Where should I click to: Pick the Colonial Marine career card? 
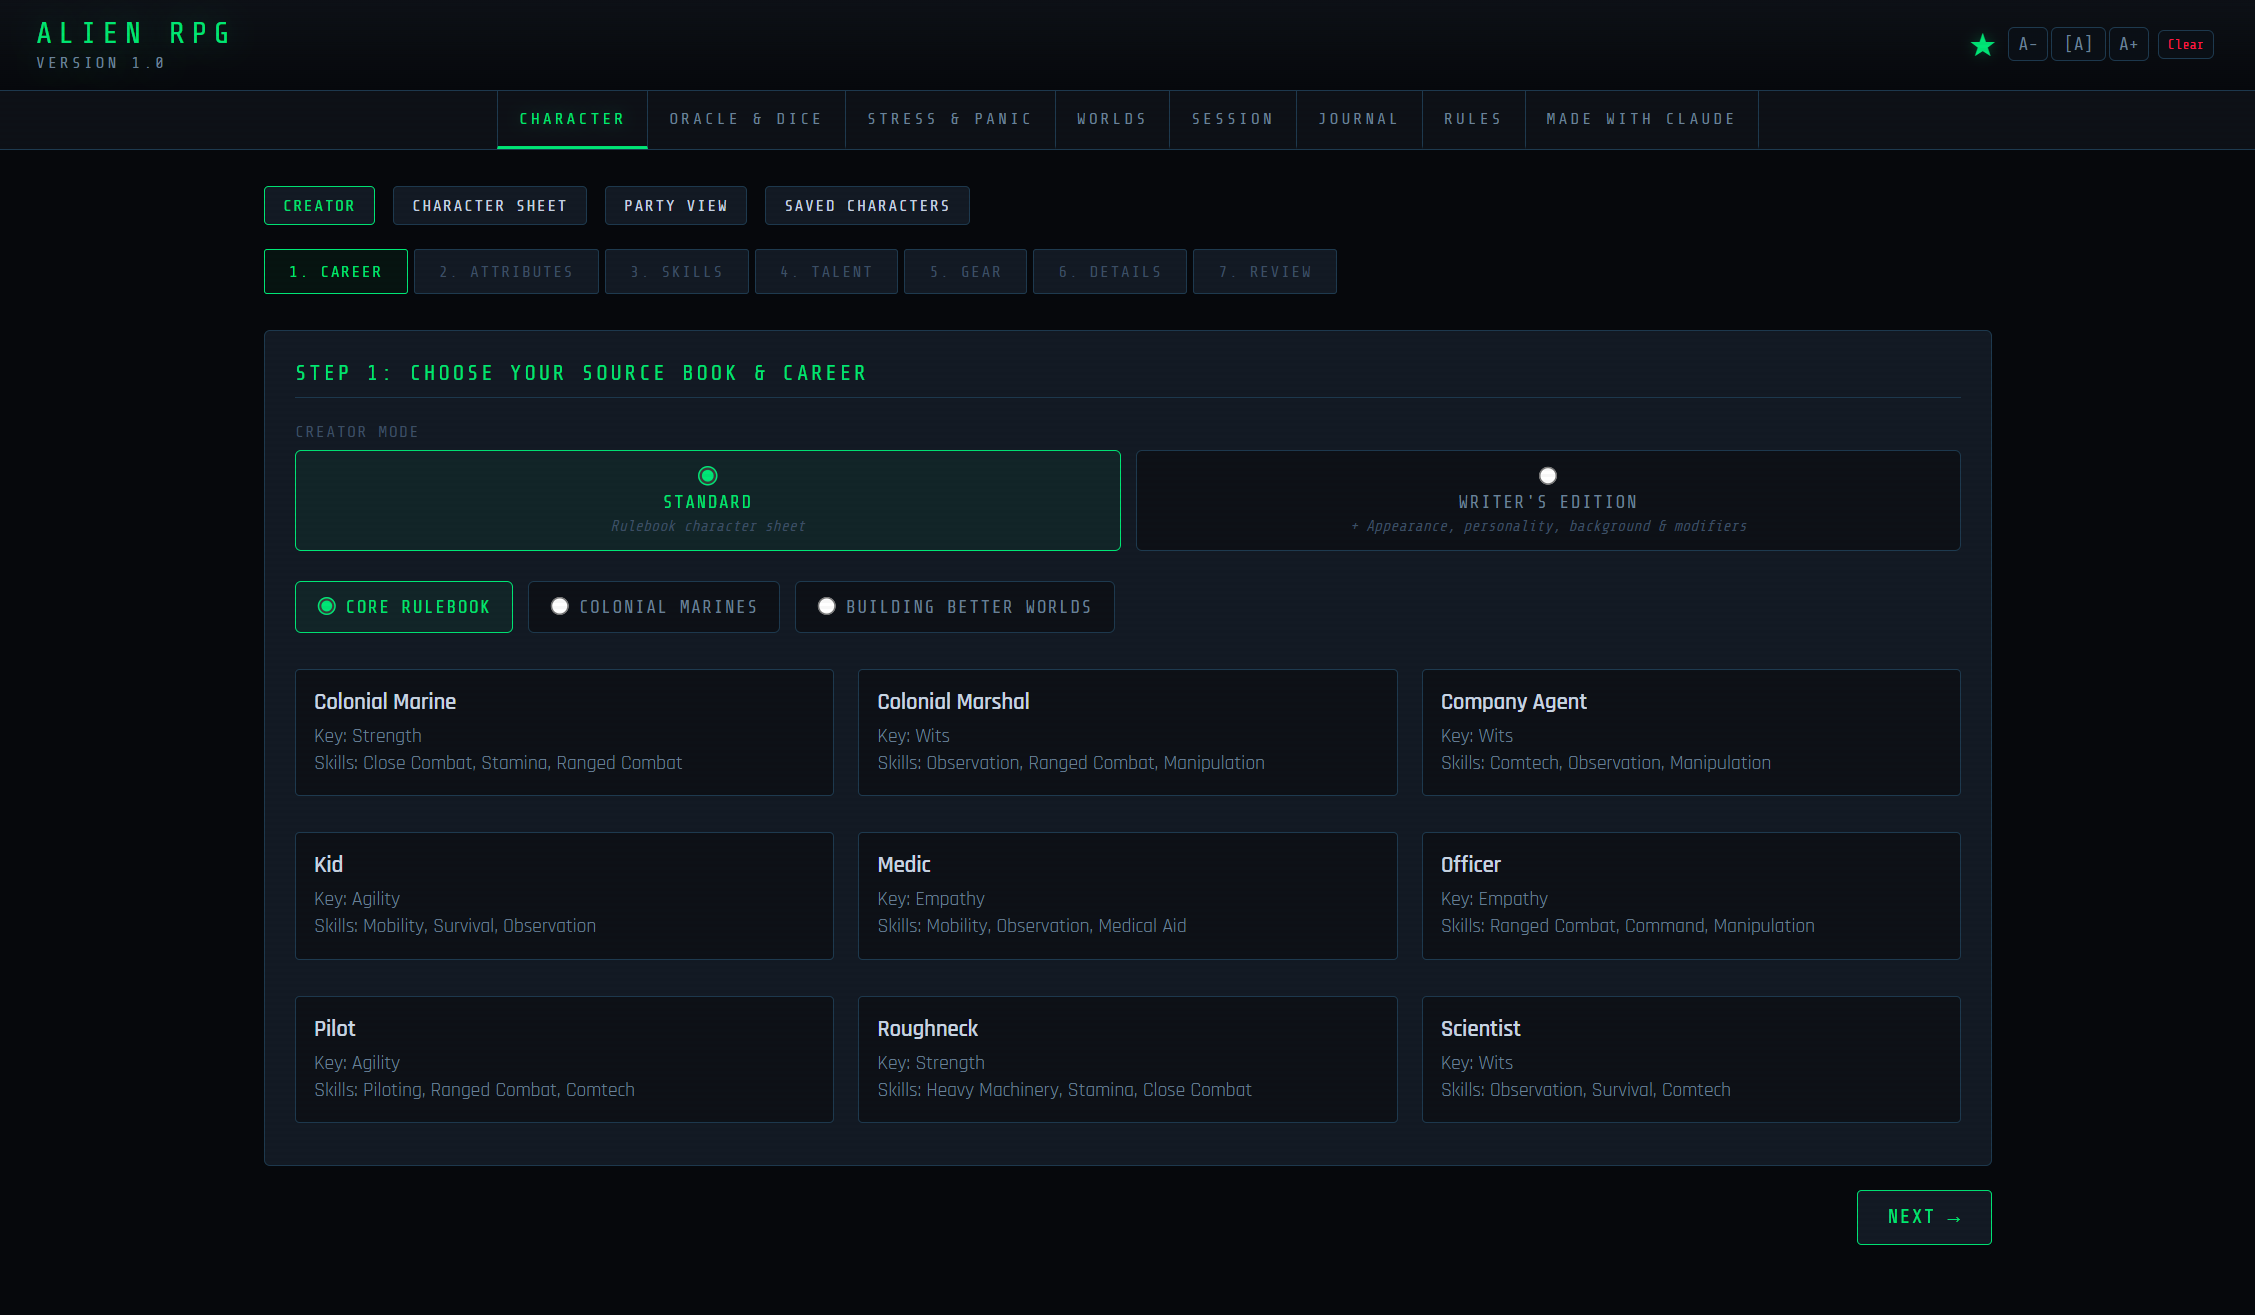click(564, 732)
